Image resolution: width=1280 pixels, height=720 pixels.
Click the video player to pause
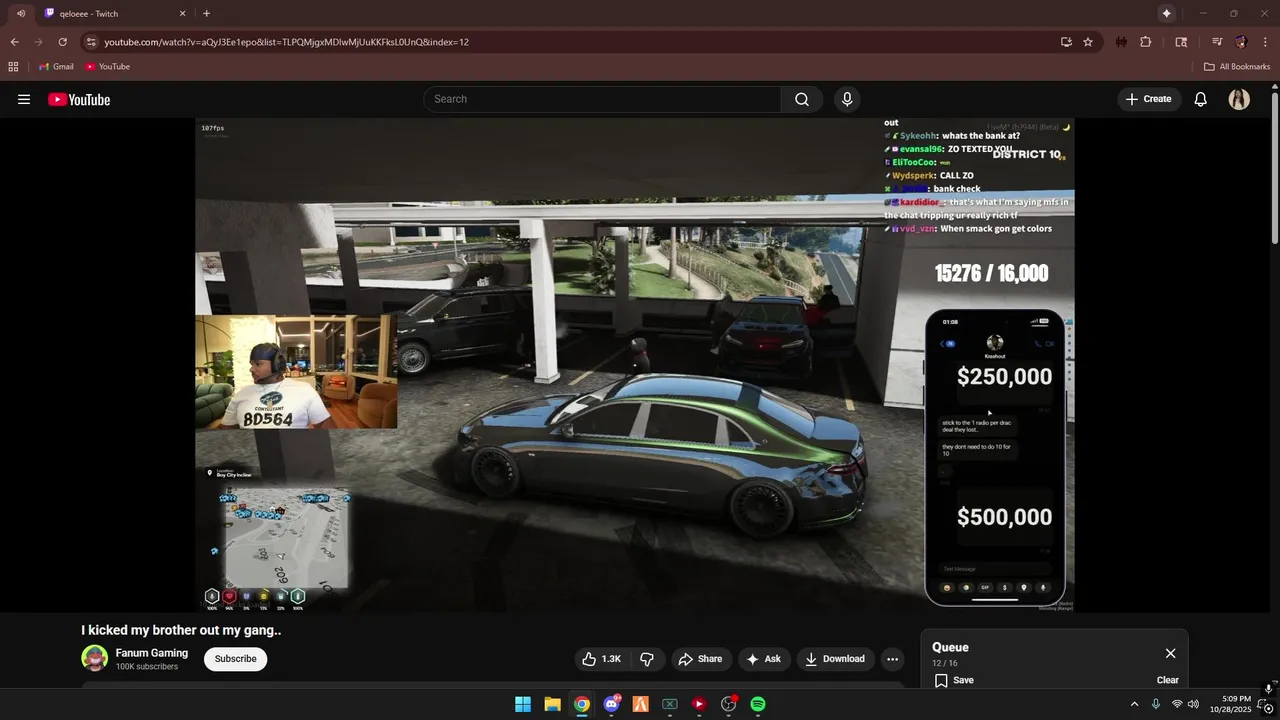(635, 364)
